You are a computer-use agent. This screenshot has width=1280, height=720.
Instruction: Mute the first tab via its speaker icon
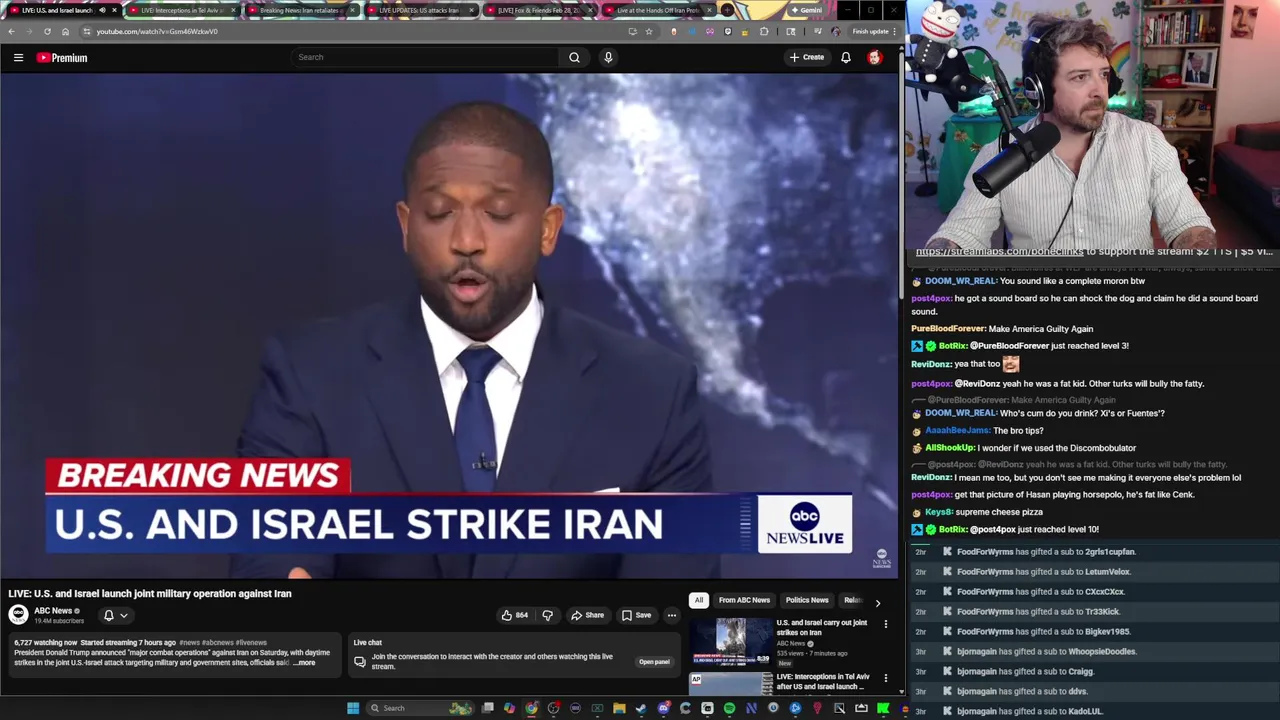point(102,10)
